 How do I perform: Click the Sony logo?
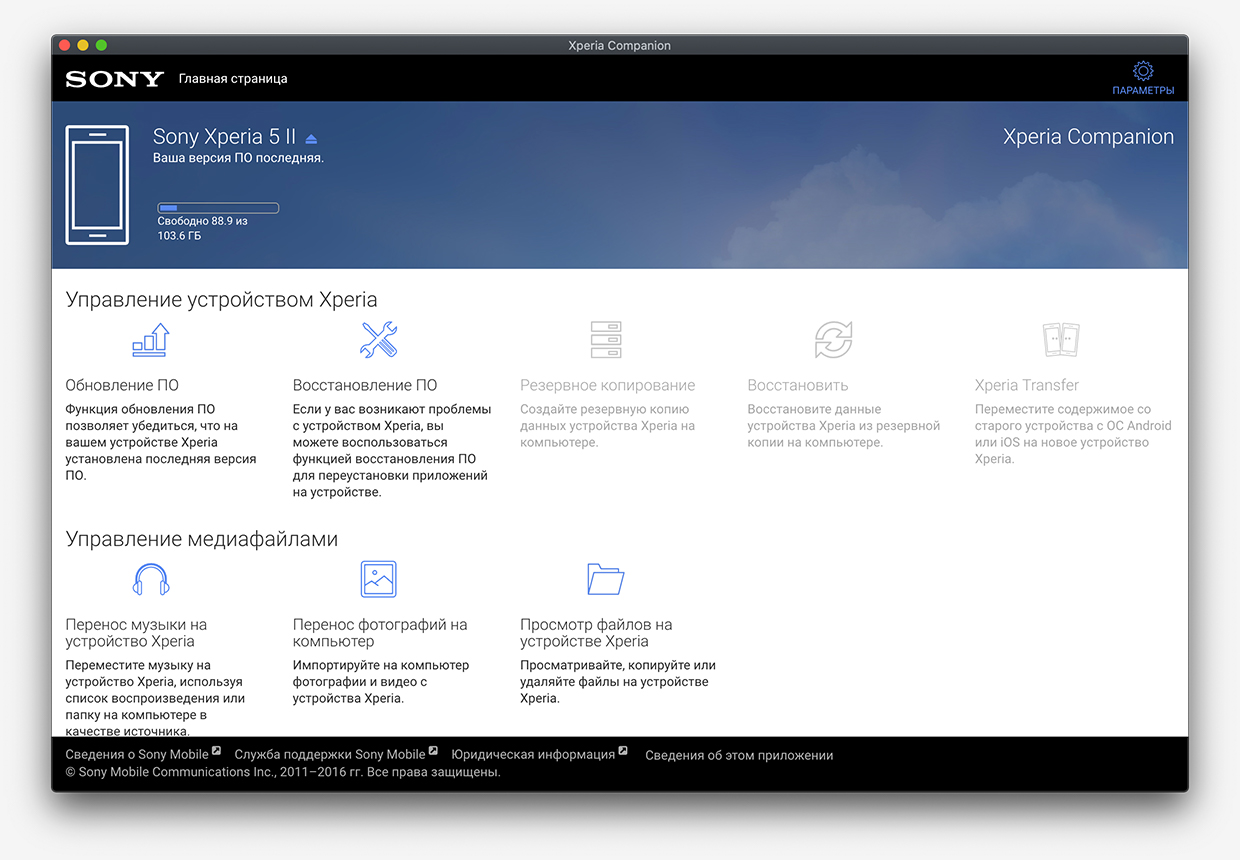click(114, 79)
